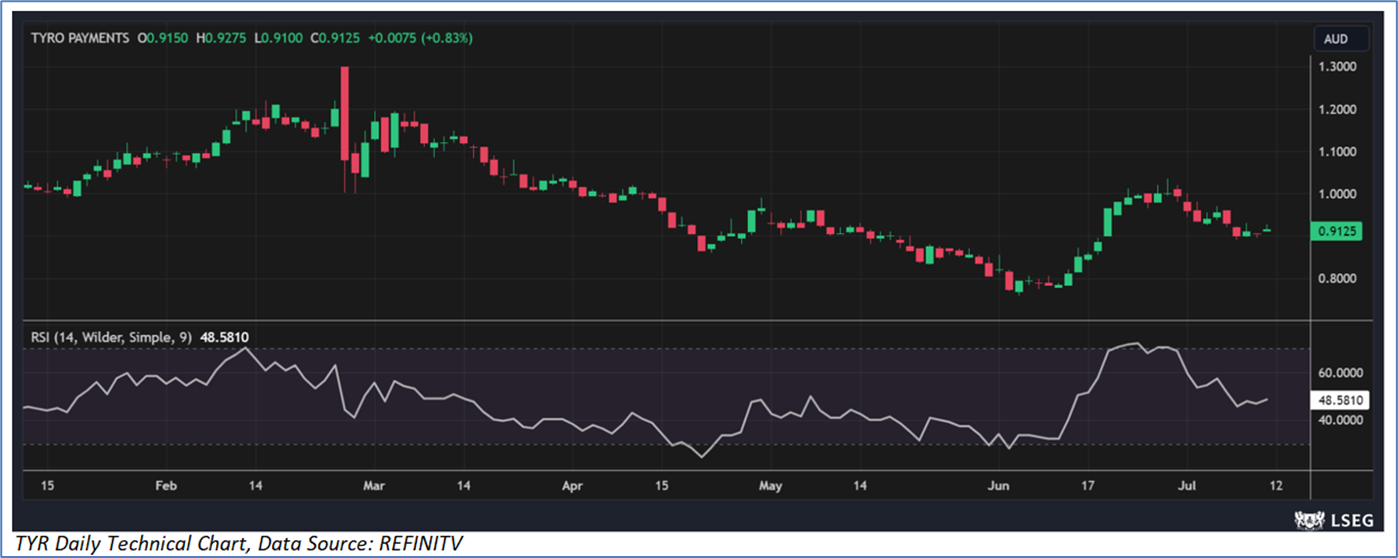The height and width of the screenshot is (558, 1398).
Task: Click the May date label
Action: [769, 486]
